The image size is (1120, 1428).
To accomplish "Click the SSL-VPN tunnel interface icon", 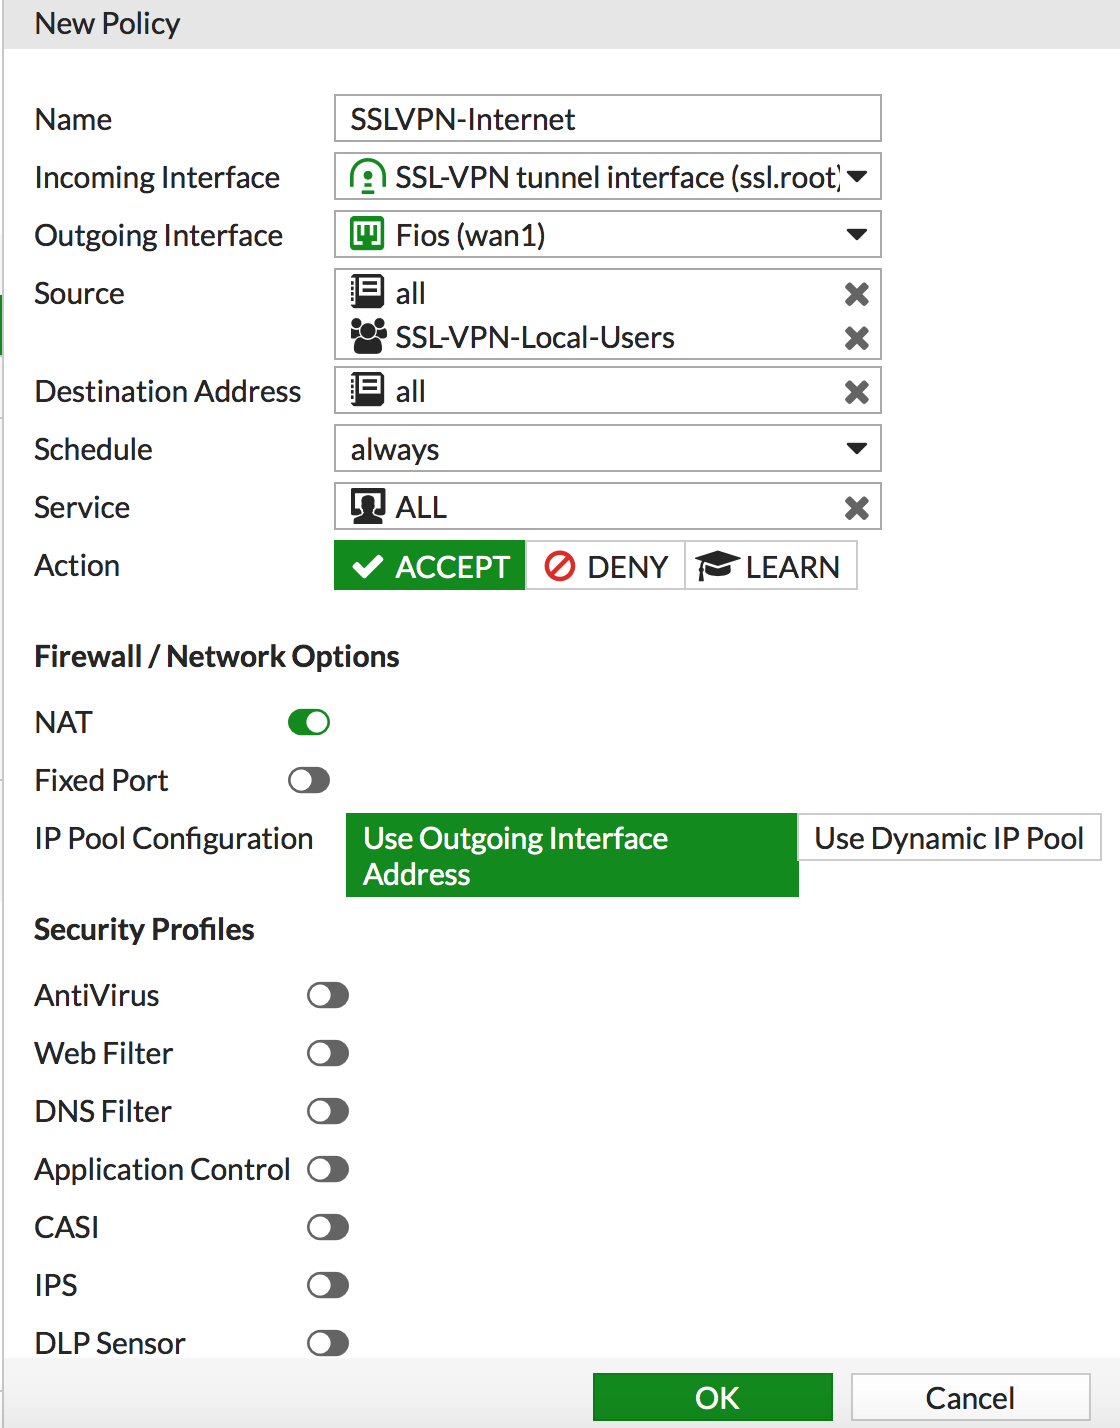I will click(x=367, y=177).
